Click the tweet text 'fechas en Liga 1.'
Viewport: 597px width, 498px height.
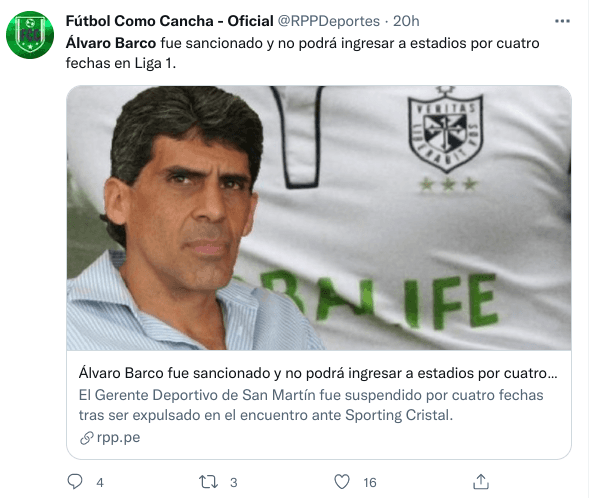[x=121, y=63]
